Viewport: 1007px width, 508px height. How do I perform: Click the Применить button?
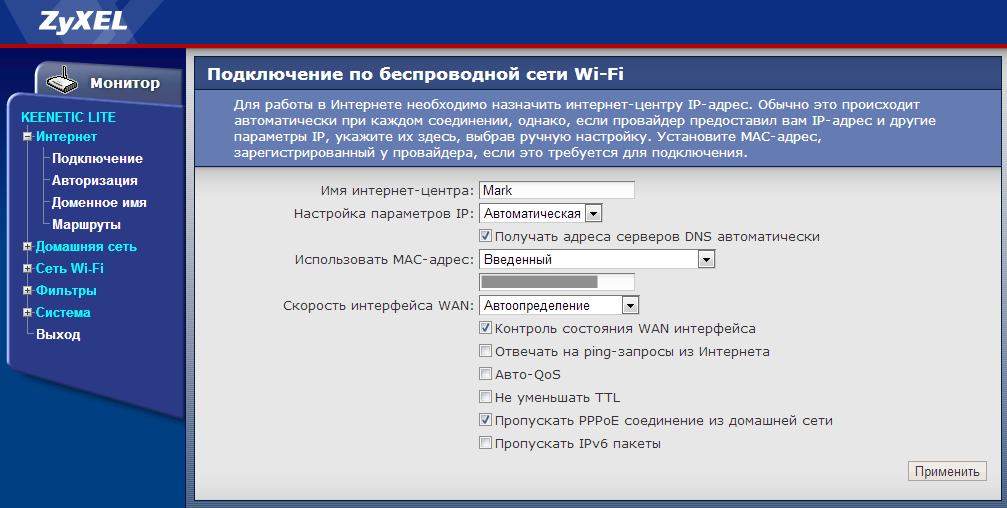pos(946,471)
